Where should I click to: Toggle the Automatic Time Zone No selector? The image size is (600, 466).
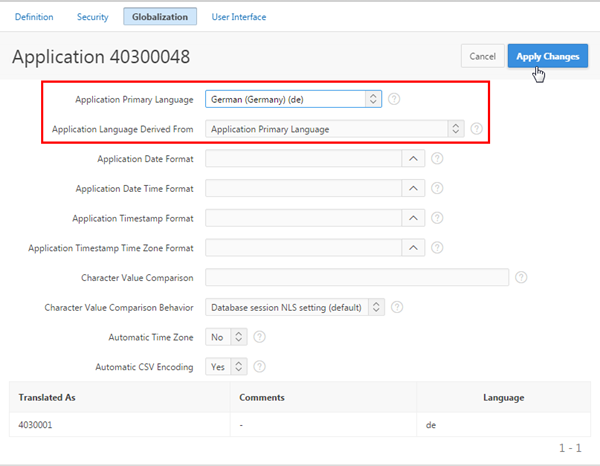pos(225,337)
